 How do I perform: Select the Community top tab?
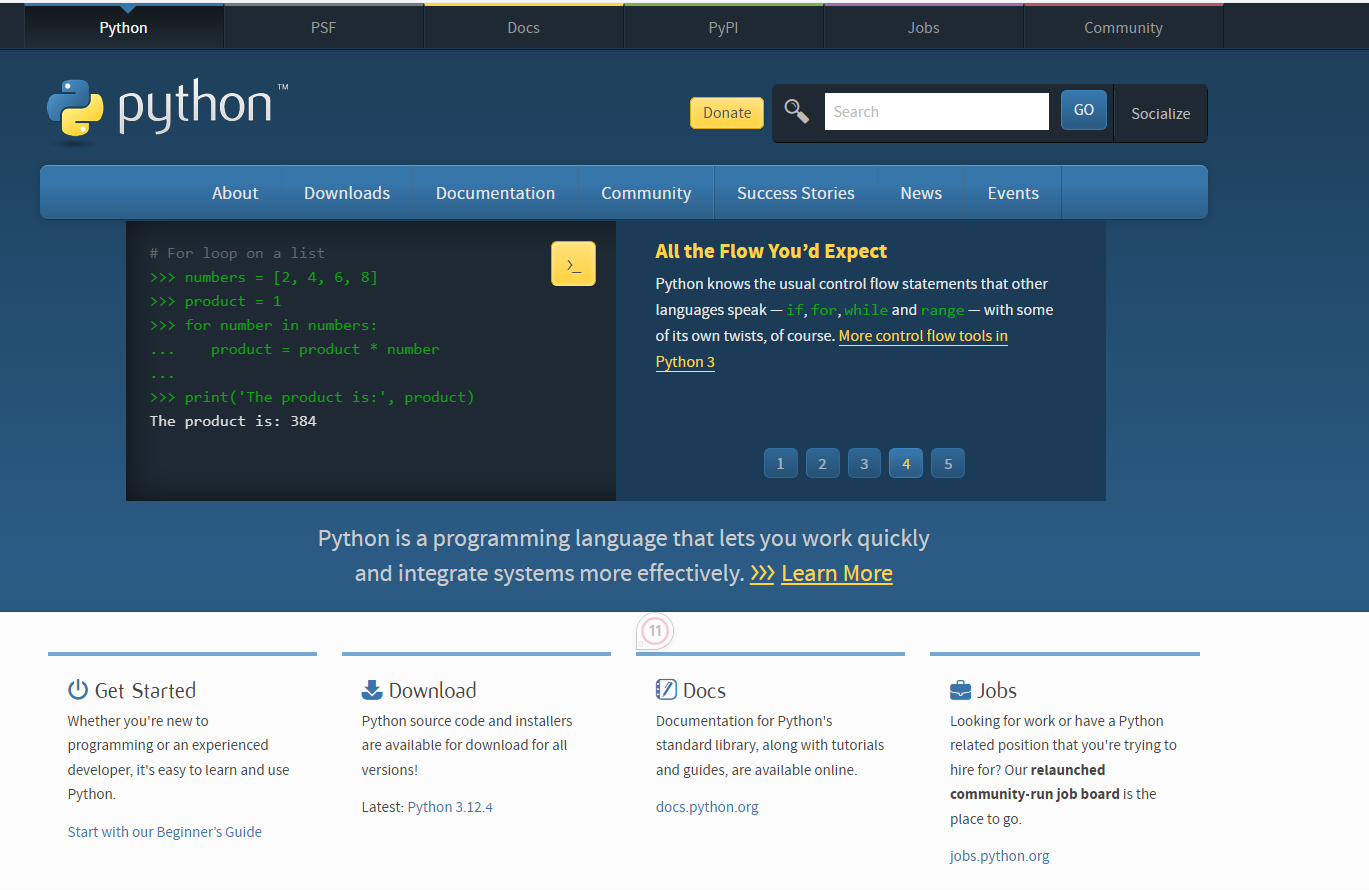coord(1124,27)
